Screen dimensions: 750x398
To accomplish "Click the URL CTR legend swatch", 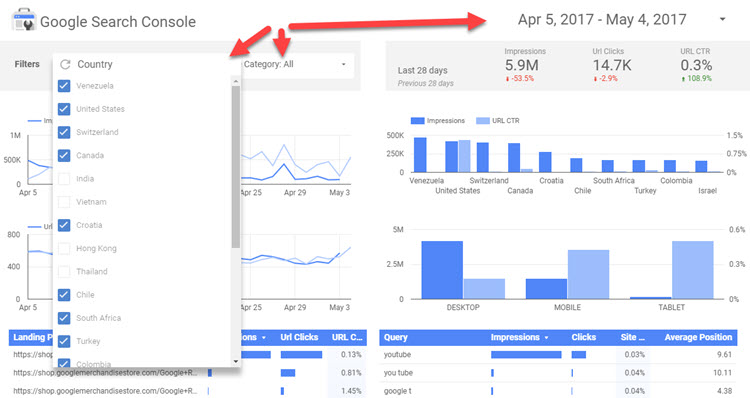I will click(483, 121).
